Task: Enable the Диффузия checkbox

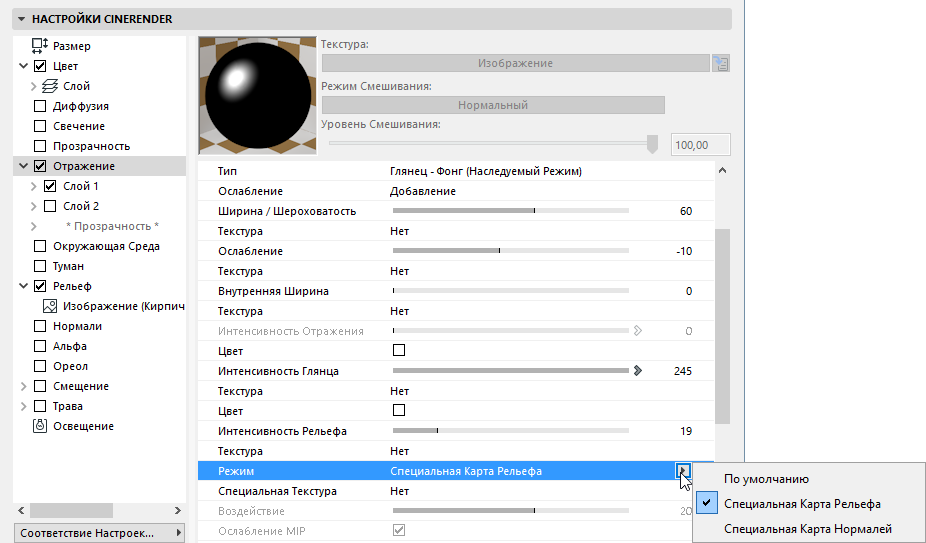Action: tap(40, 106)
